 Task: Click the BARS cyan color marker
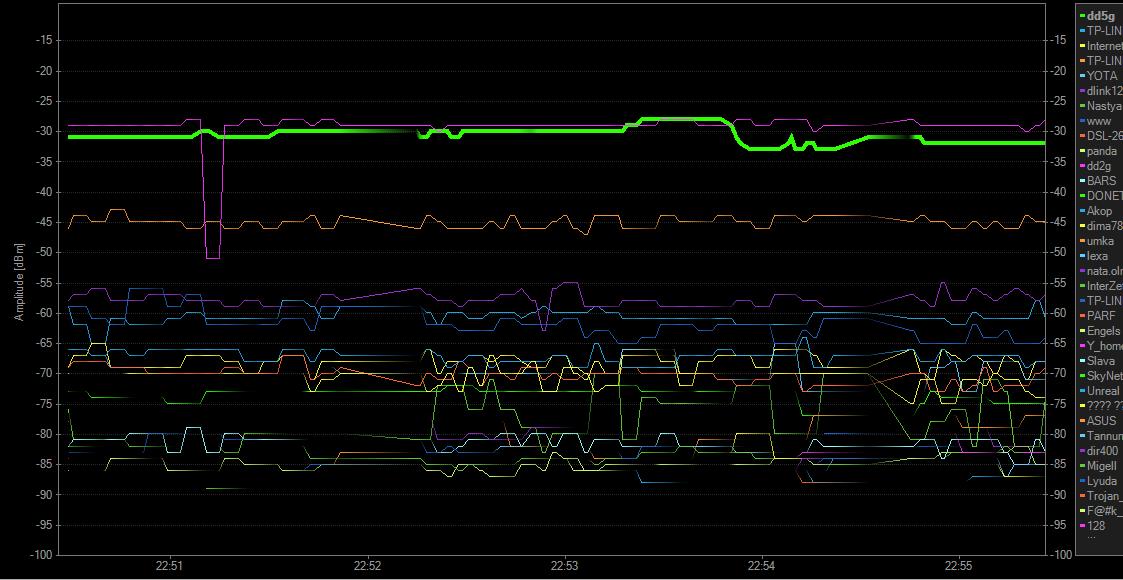click(1081, 181)
